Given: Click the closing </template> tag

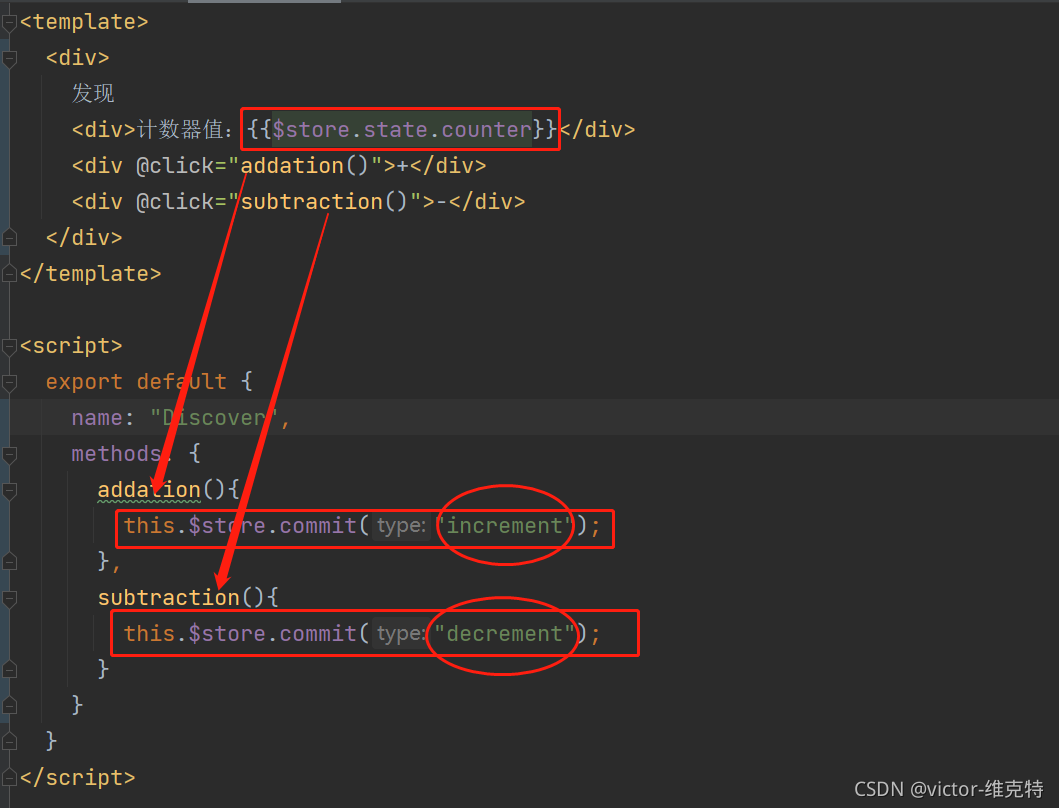Looking at the screenshot, I should point(91,274).
